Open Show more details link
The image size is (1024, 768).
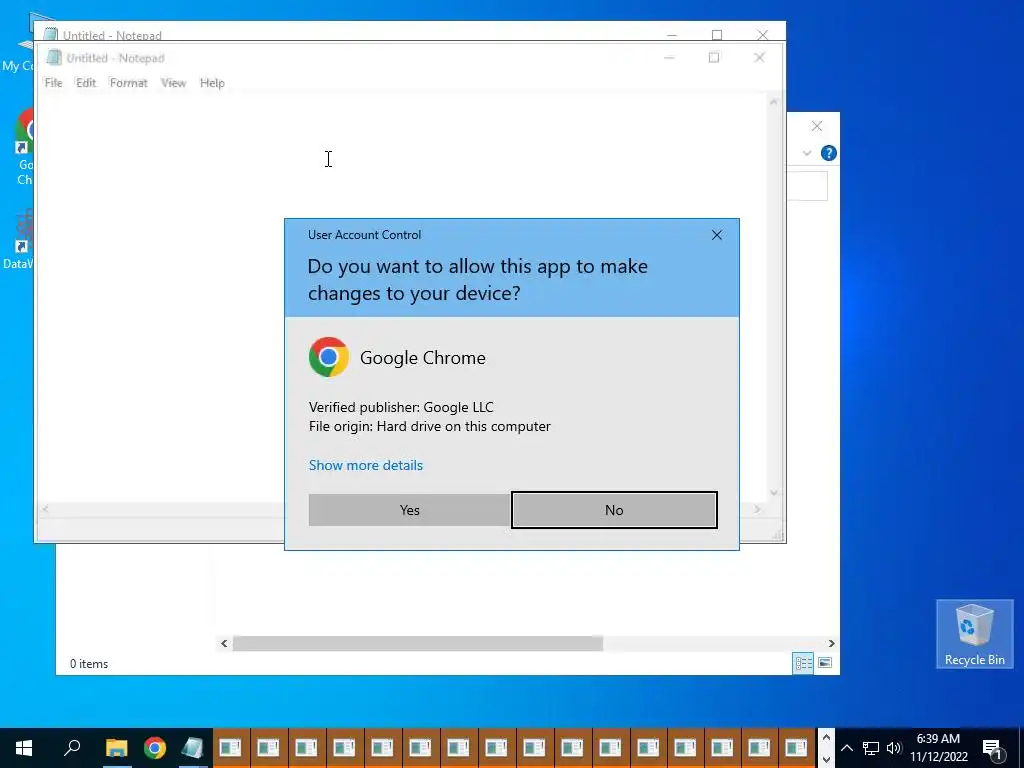pyautogui.click(x=366, y=465)
